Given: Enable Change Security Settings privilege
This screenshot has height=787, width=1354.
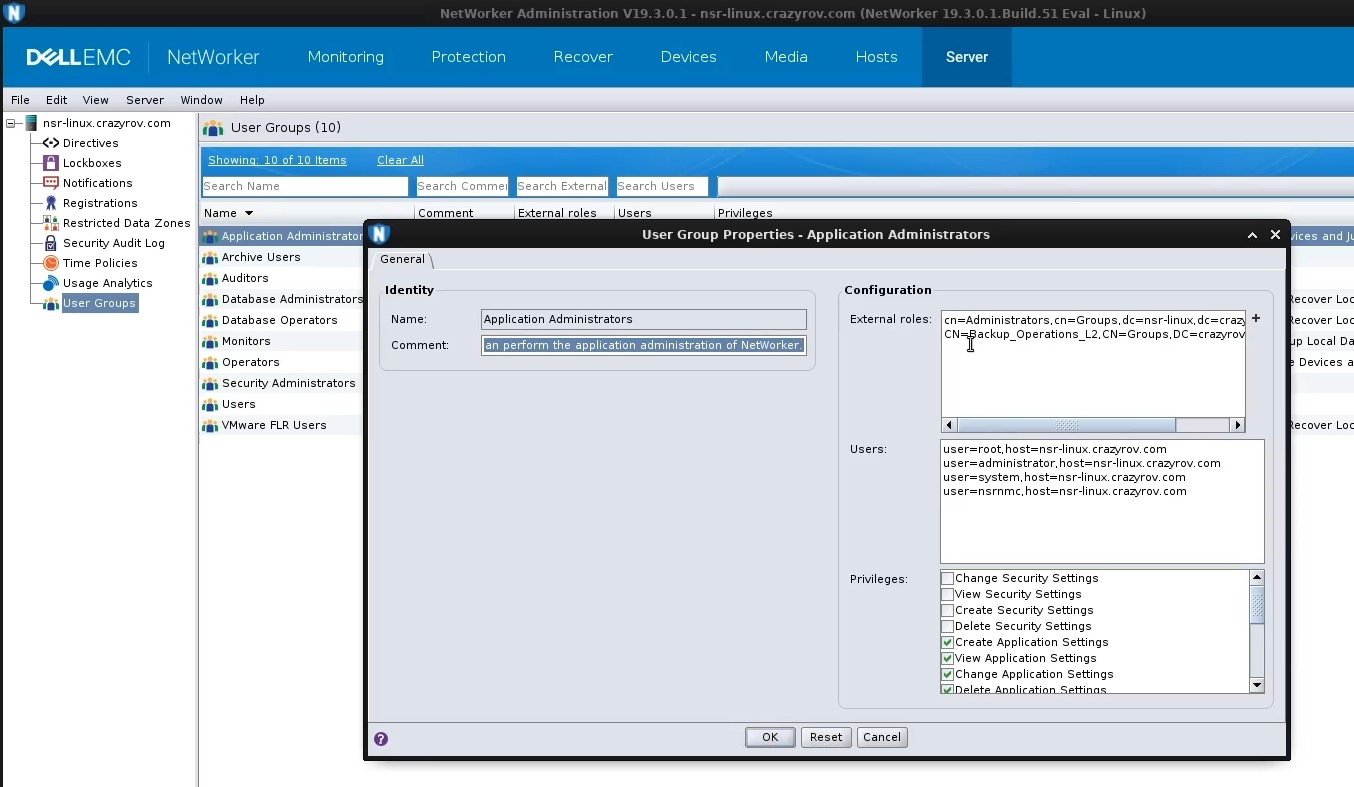Looking at the screenshot, I should coord(947,578).
